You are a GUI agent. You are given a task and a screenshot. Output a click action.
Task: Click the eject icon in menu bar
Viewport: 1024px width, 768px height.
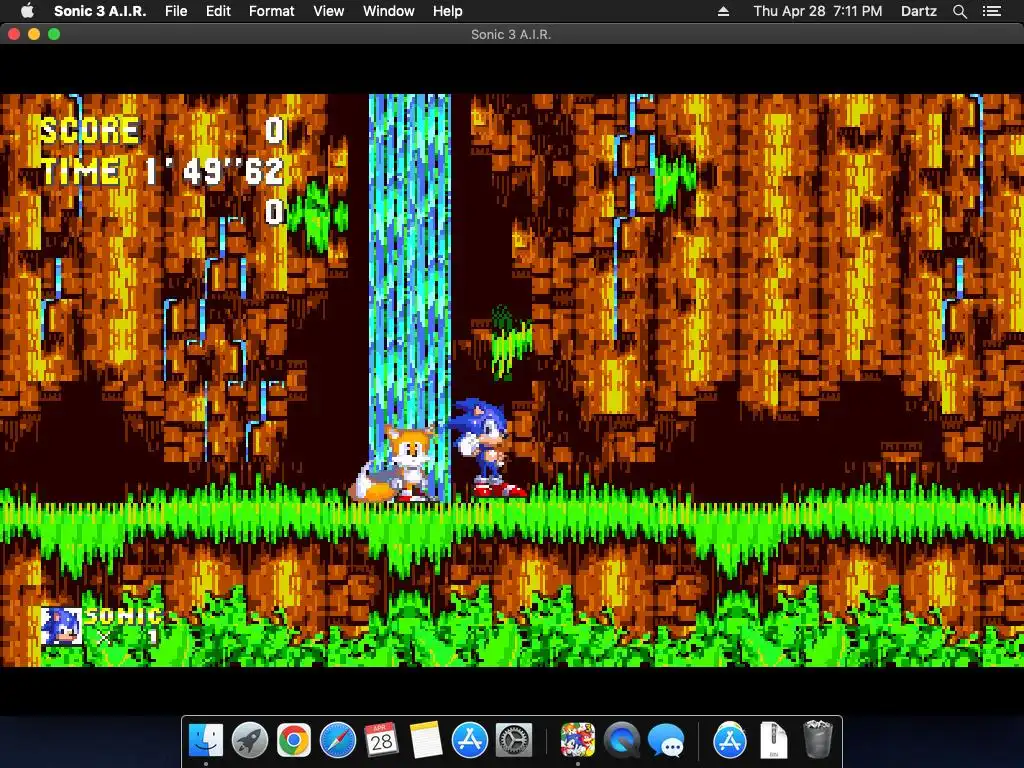723,11
